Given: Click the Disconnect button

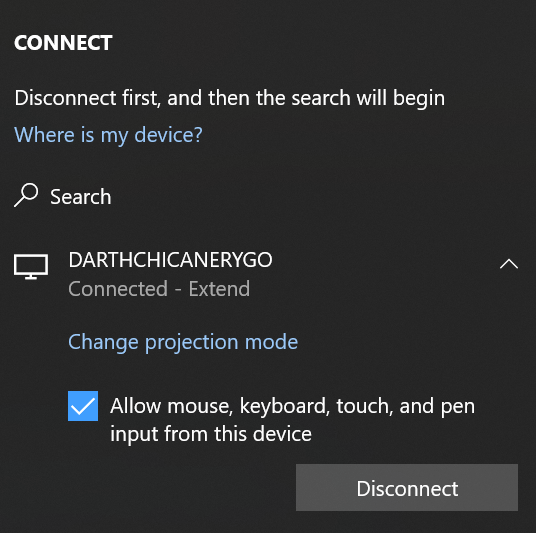Looking at the screenshot, I should [x=407, y=488].
